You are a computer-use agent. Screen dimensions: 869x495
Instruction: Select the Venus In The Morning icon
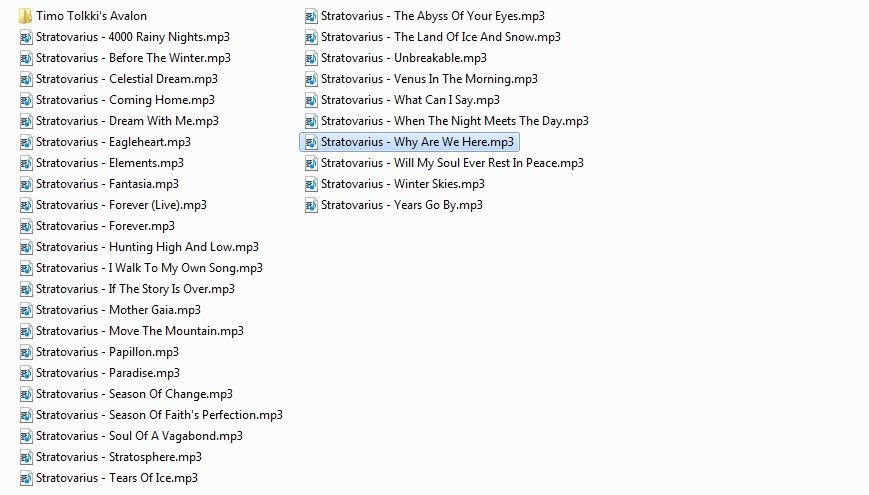point(311,79)
